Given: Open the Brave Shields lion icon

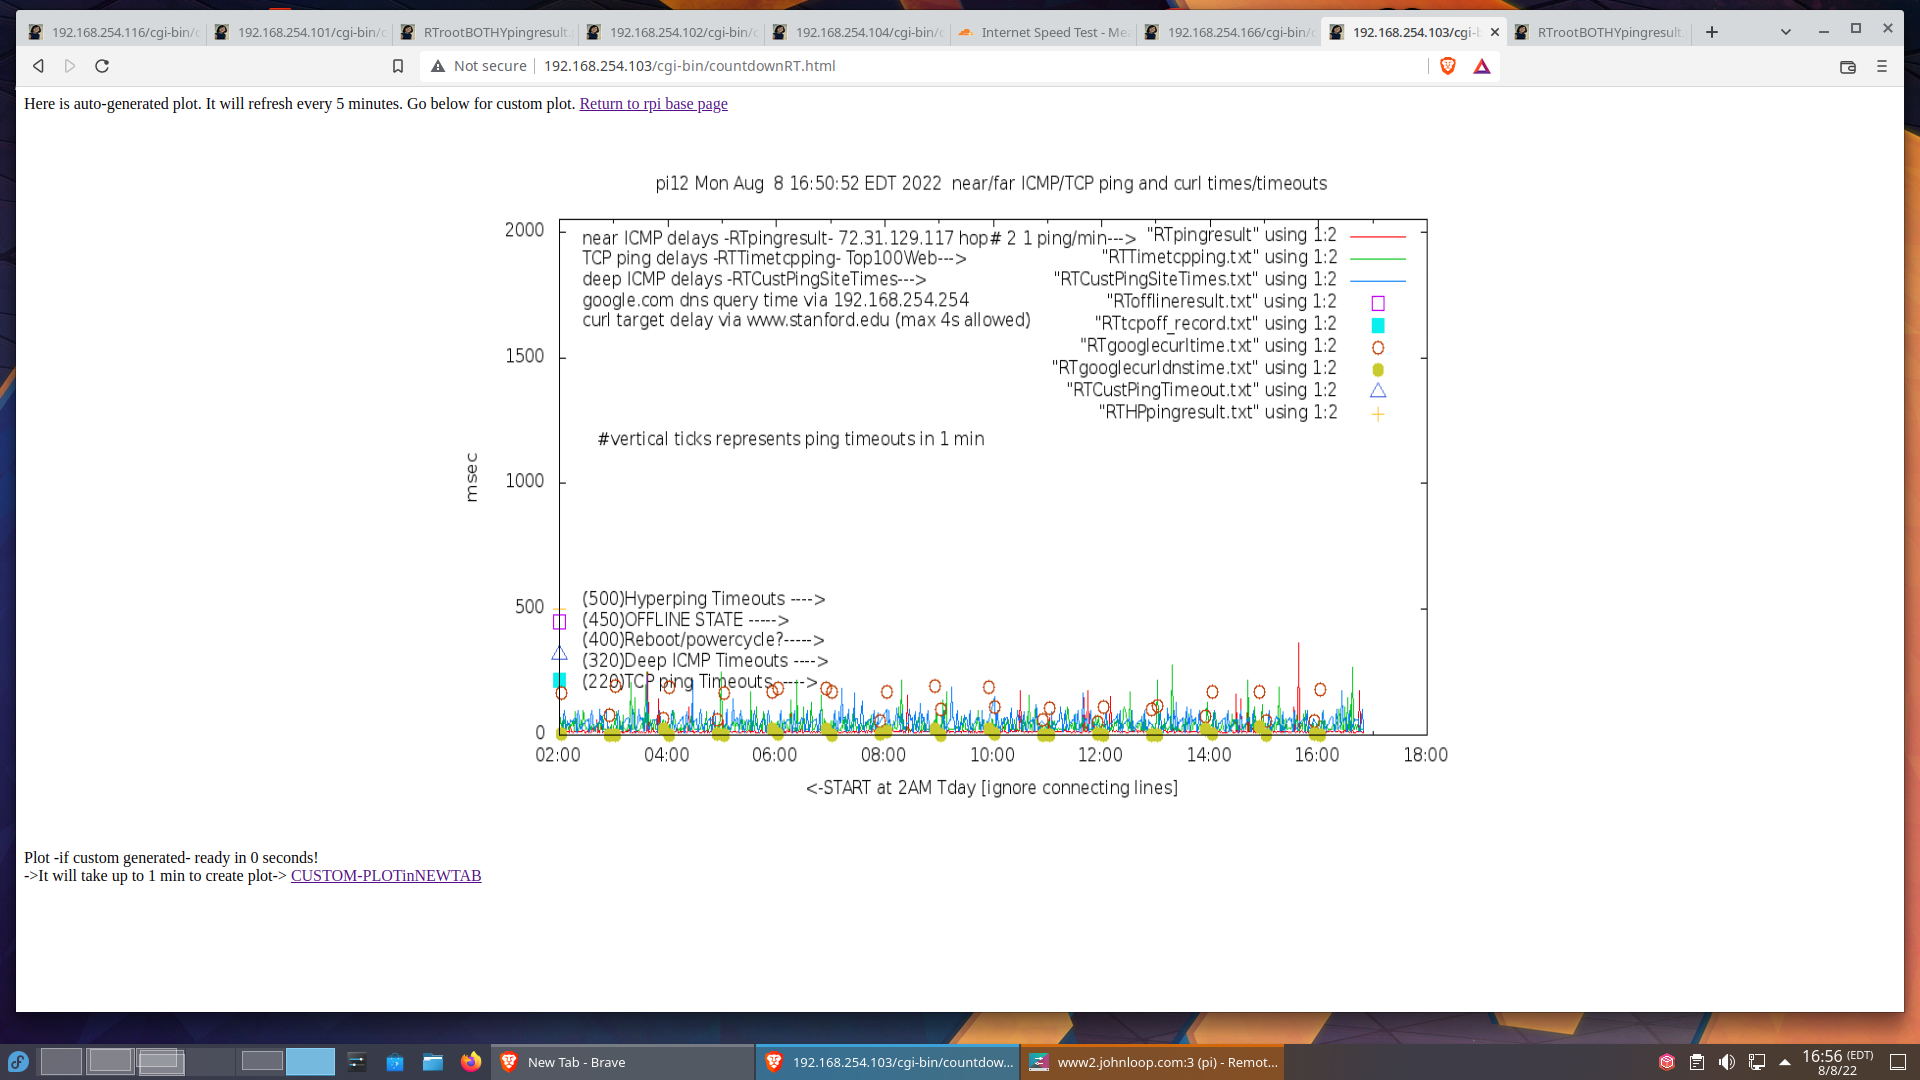Looking at the screenshot, I should [1448, 66].
